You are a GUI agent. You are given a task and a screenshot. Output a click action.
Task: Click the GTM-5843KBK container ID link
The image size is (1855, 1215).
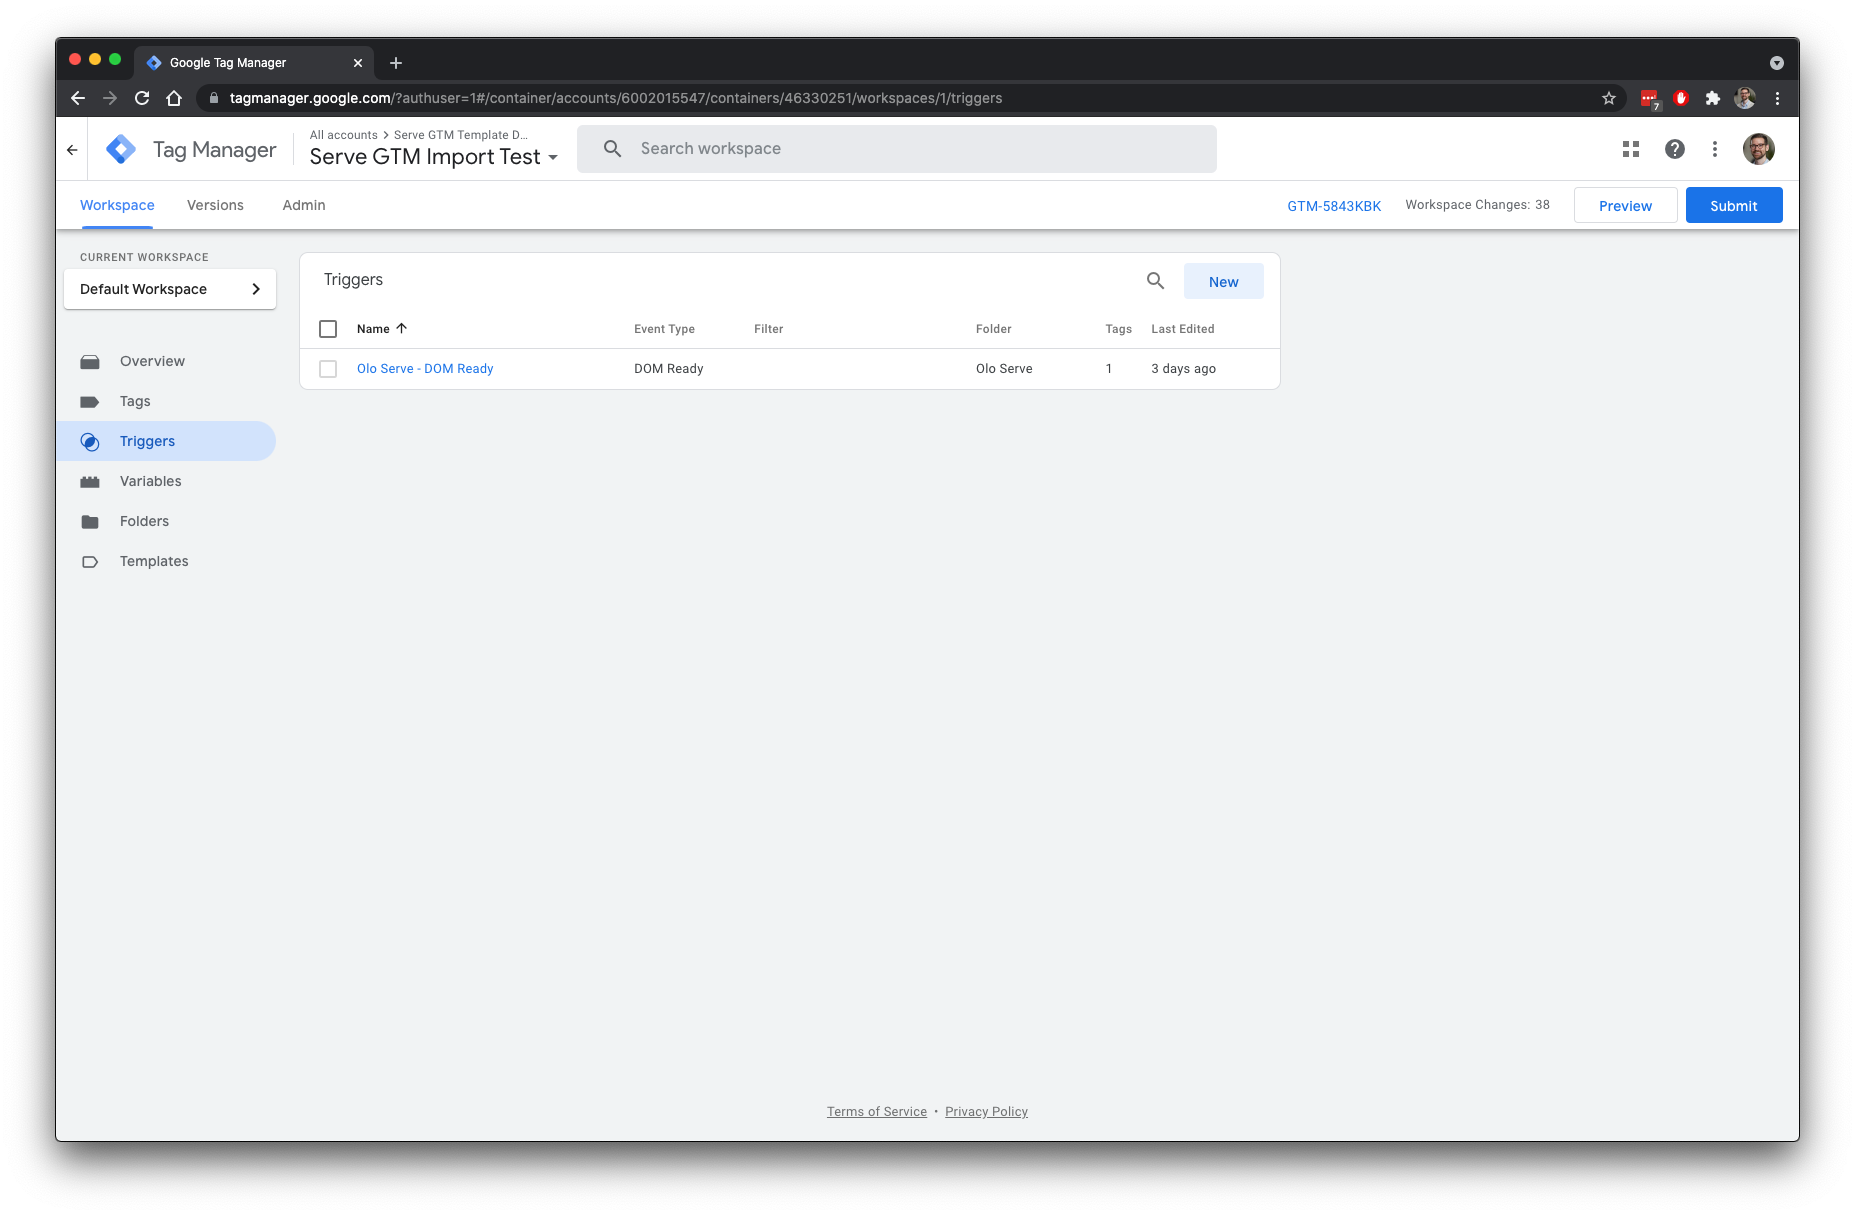pyautogui.click(x=1334, y=206)
